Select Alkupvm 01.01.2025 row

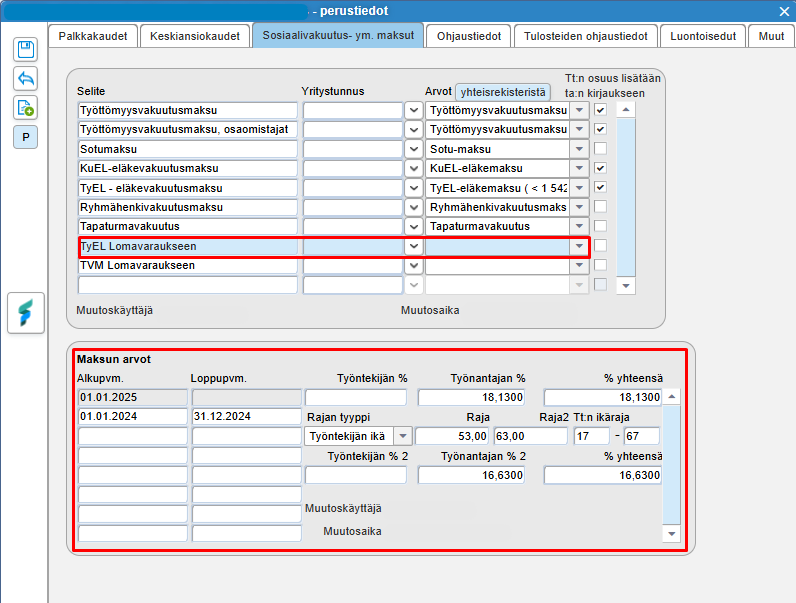coord(132,397)
